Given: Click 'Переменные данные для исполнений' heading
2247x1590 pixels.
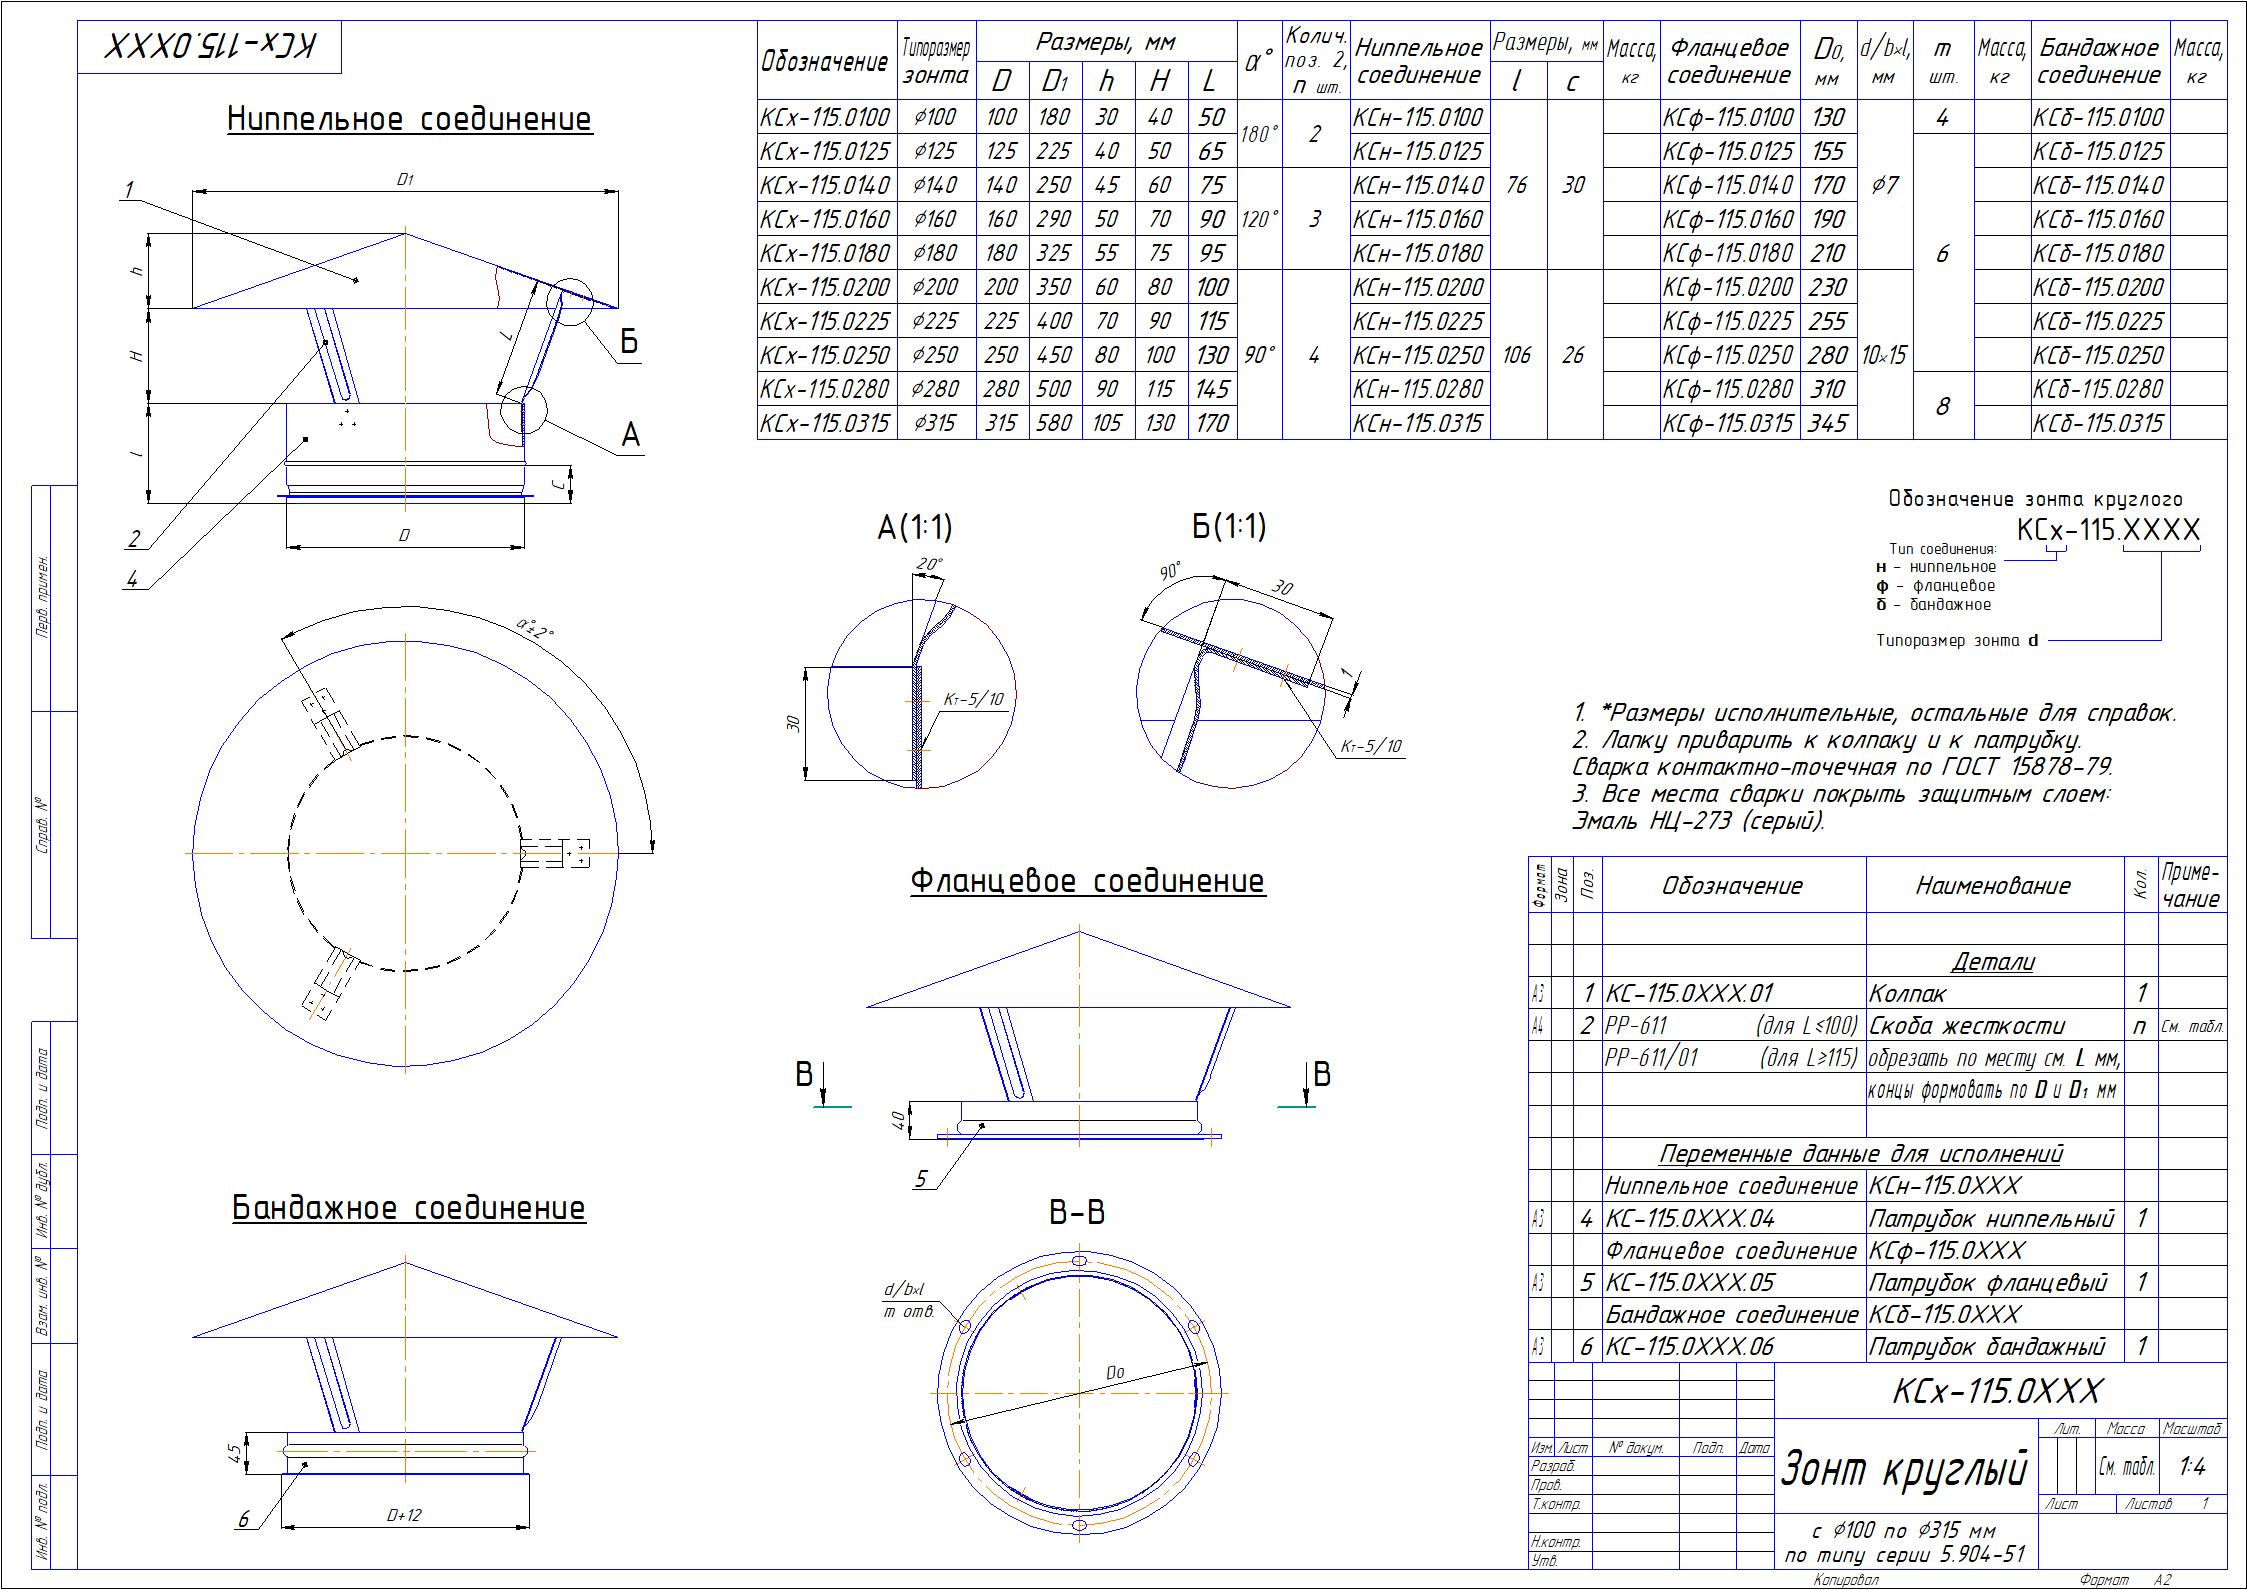Looking at the screenshot, I should point(1861,1154).
